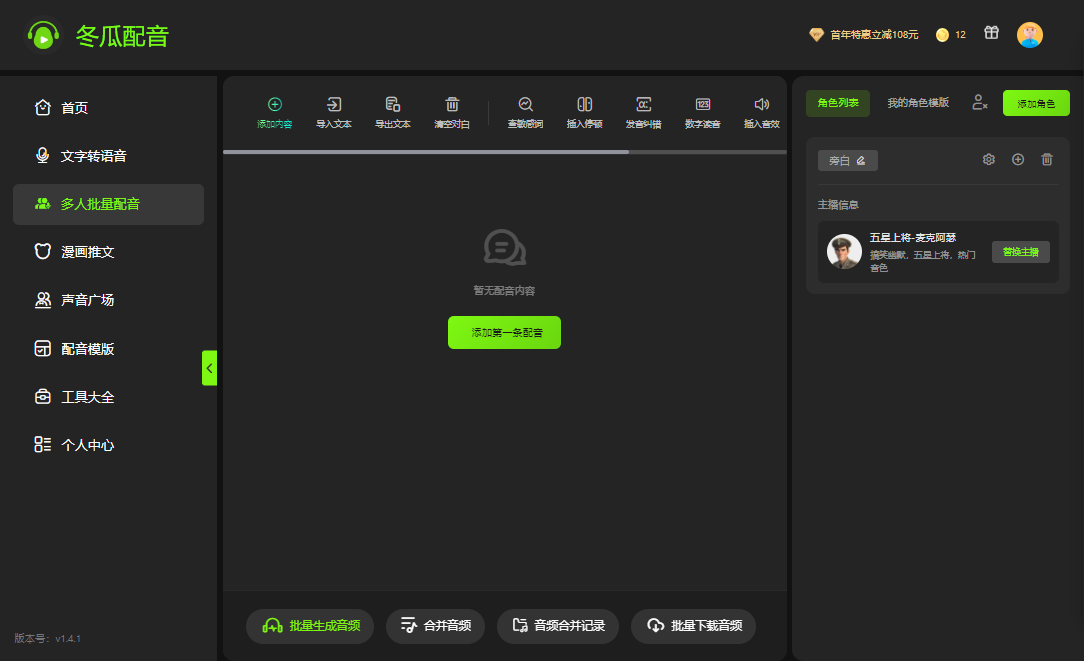
Task: Select 导出文本 to export text
Action: click(393, 113)
